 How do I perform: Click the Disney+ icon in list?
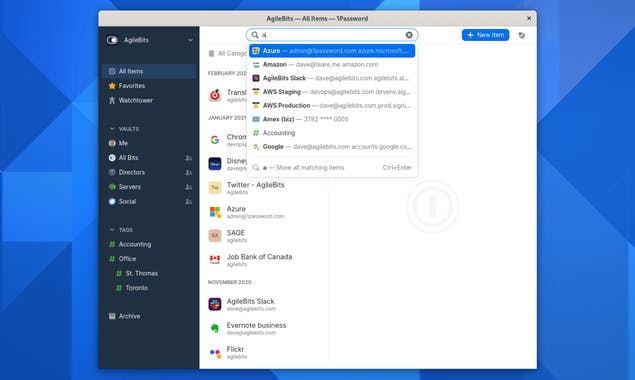point(215,164)
